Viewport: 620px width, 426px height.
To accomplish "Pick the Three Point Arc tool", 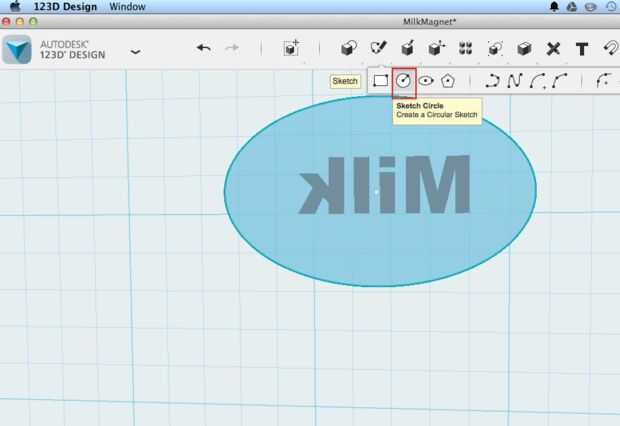I will [x=560, y=81].
